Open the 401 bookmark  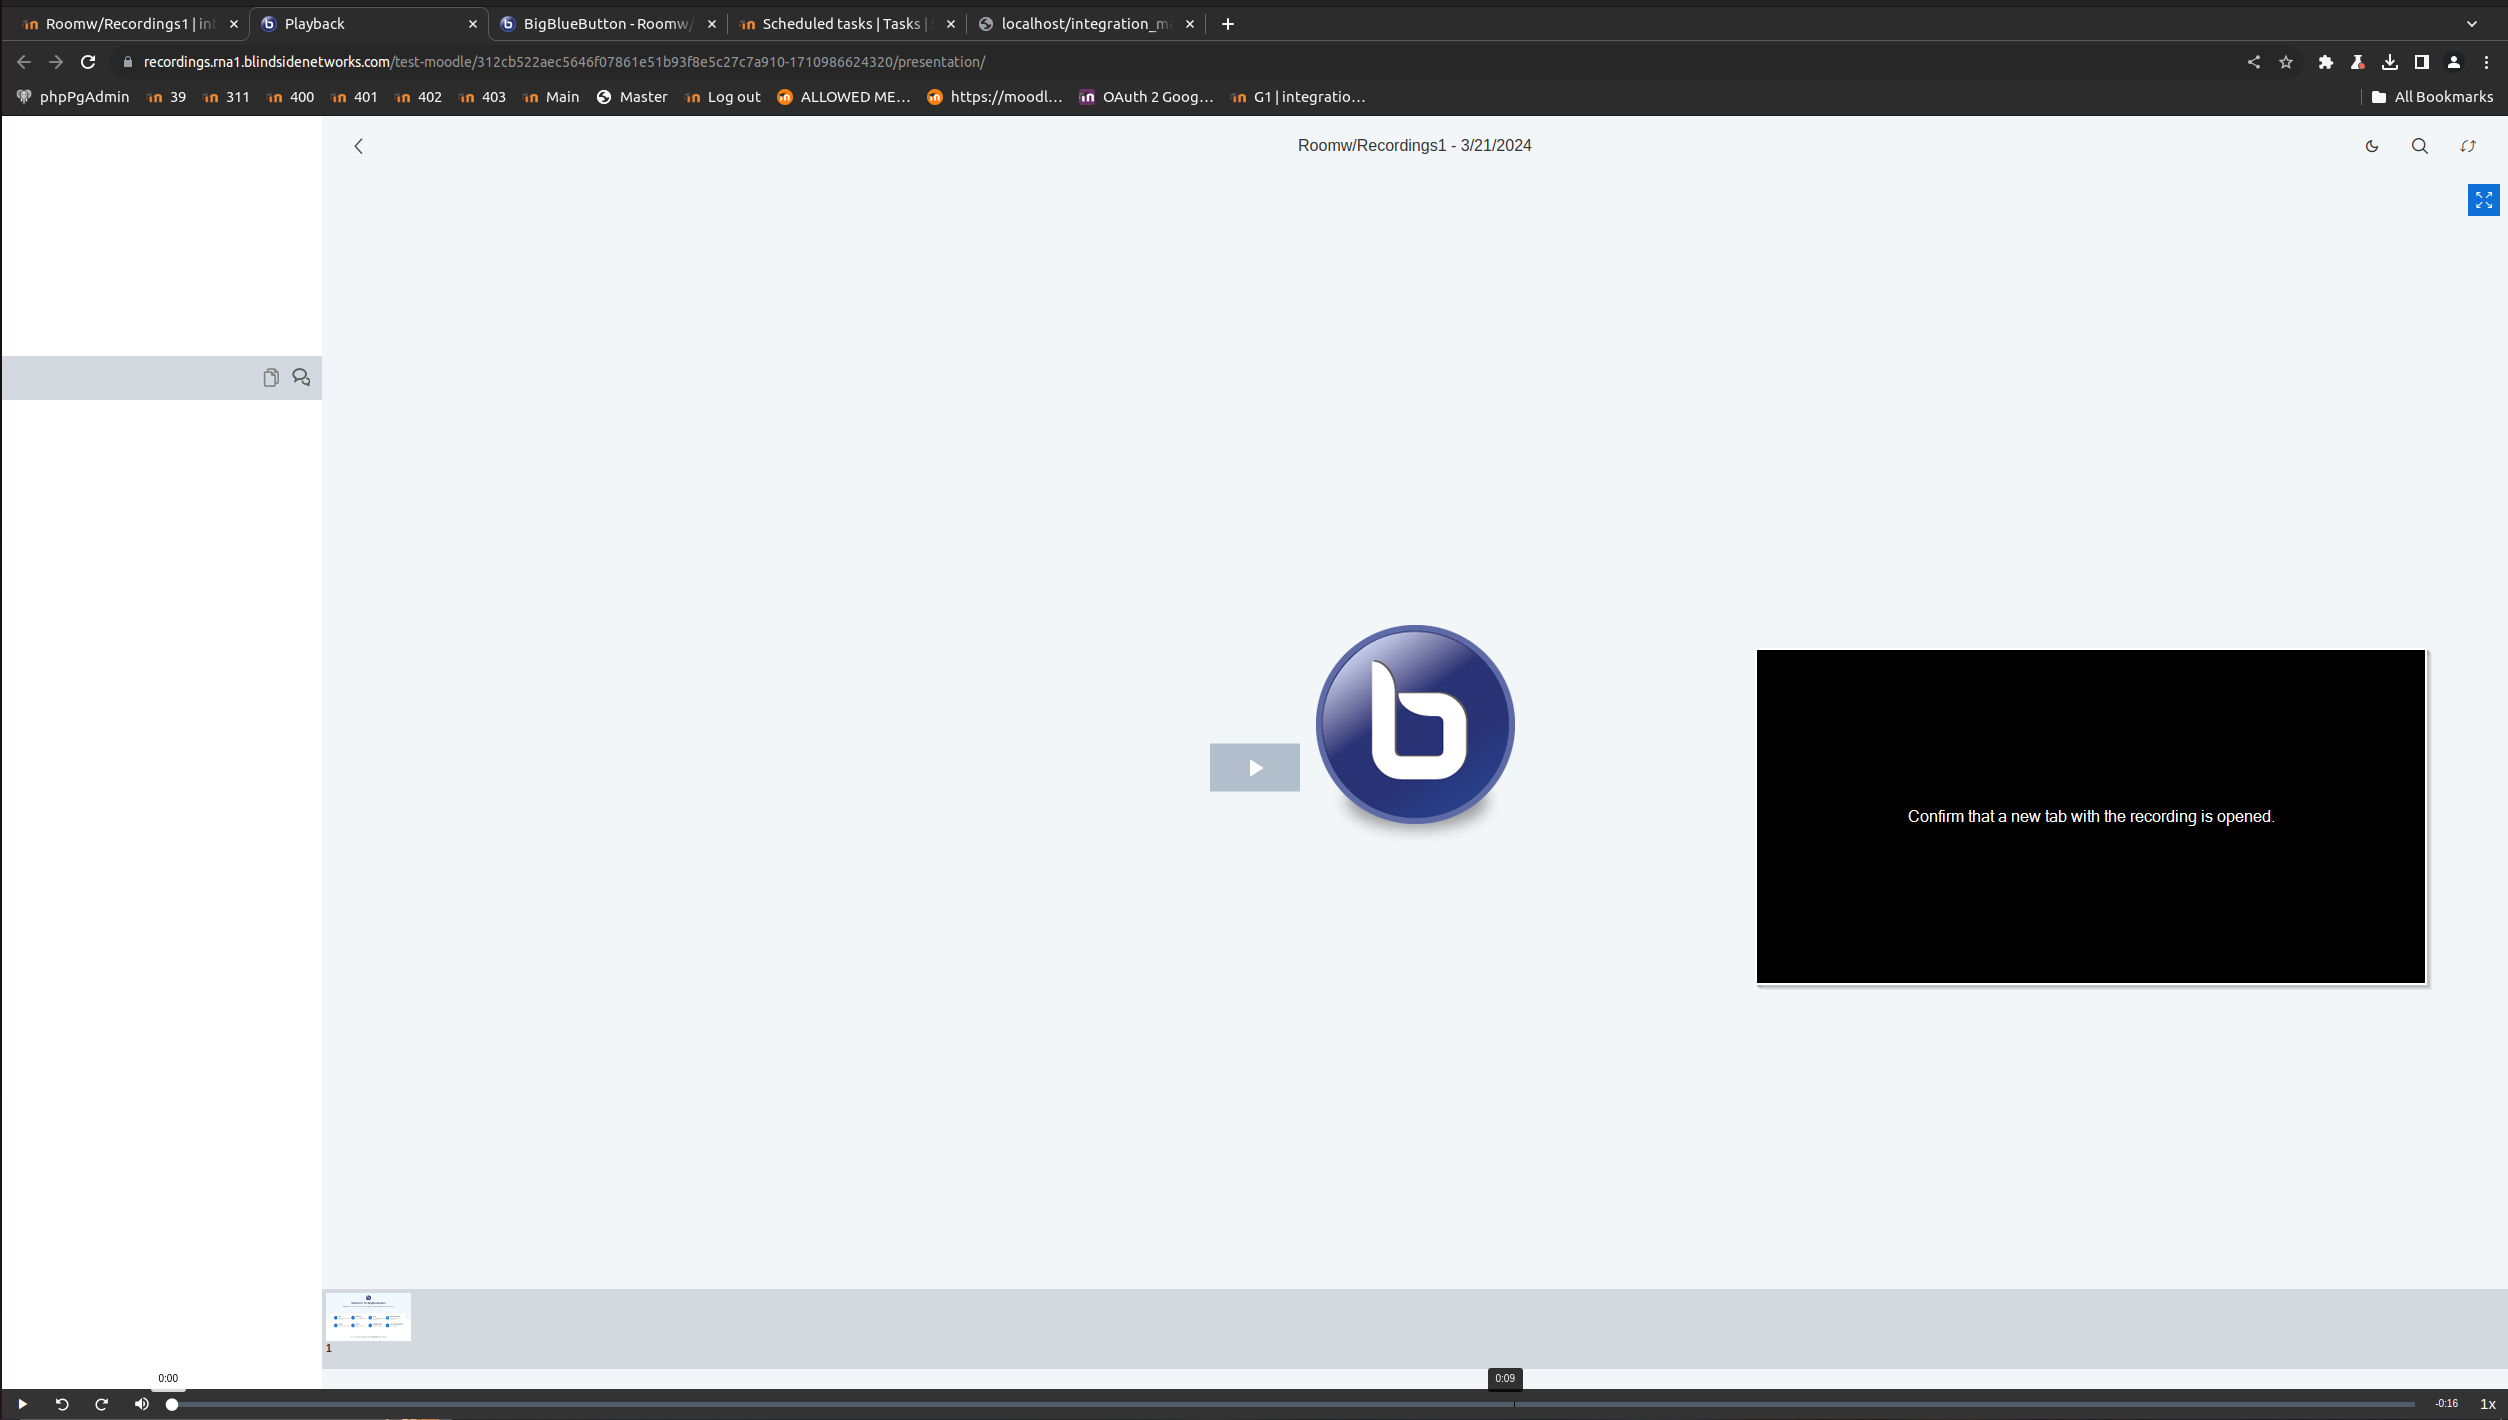355,97
